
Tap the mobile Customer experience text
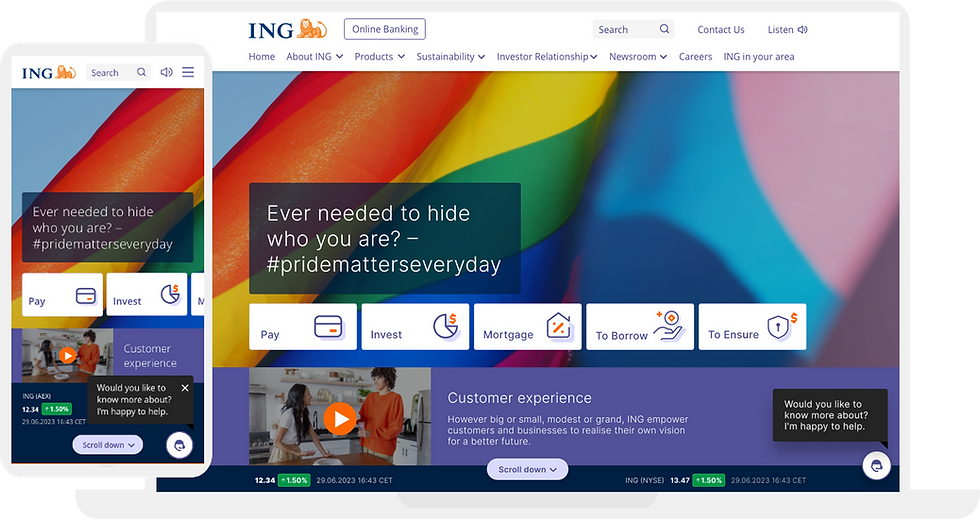pos(150,356)
